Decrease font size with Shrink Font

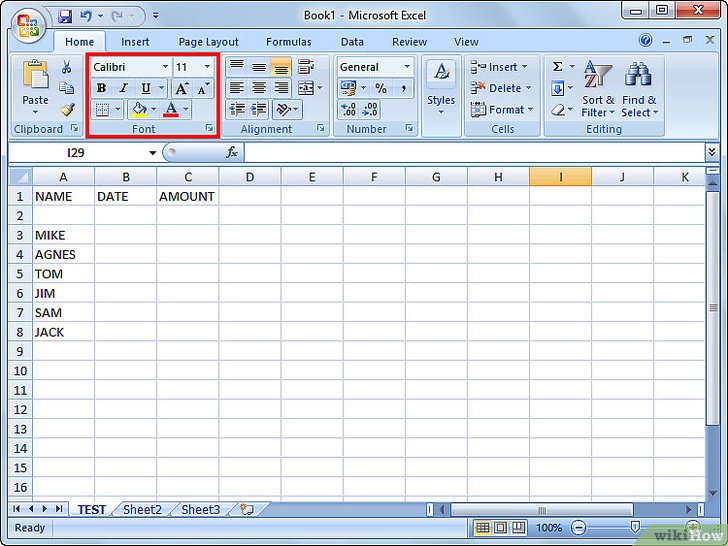203,88
